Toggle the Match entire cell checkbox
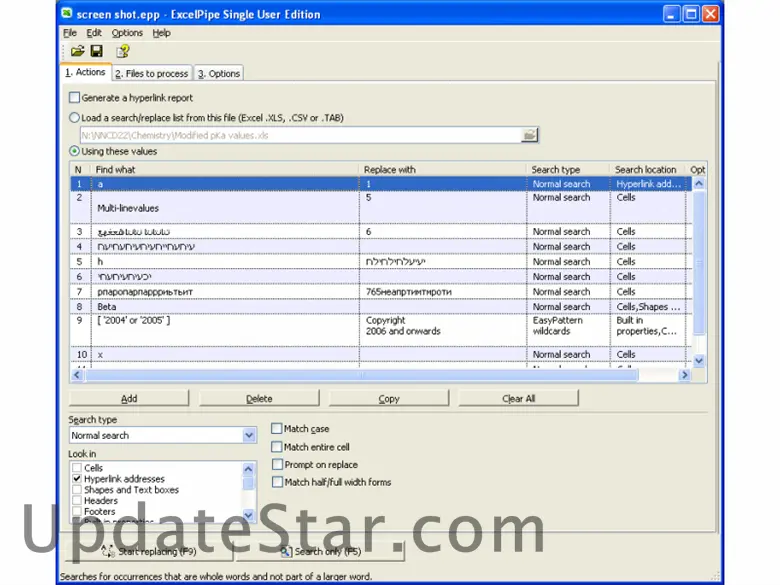780x585 pixels. click(x=277, y=447)
